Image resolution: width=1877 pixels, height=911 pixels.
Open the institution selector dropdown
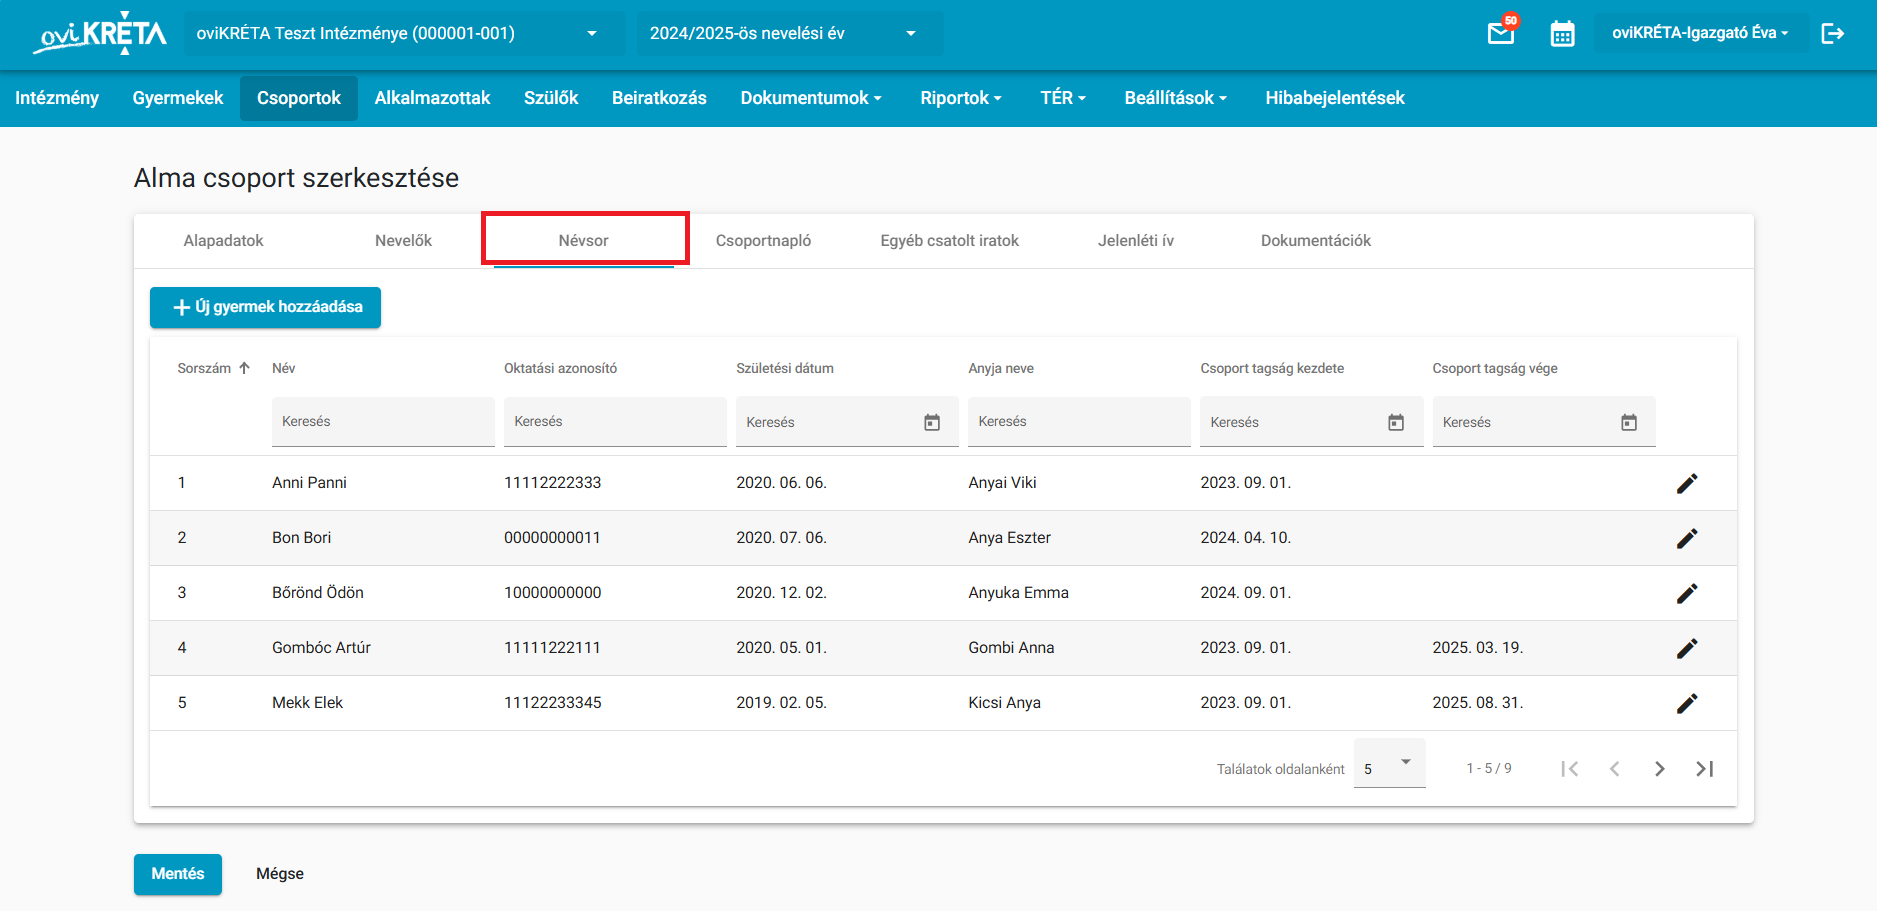(x=404, y=33)
